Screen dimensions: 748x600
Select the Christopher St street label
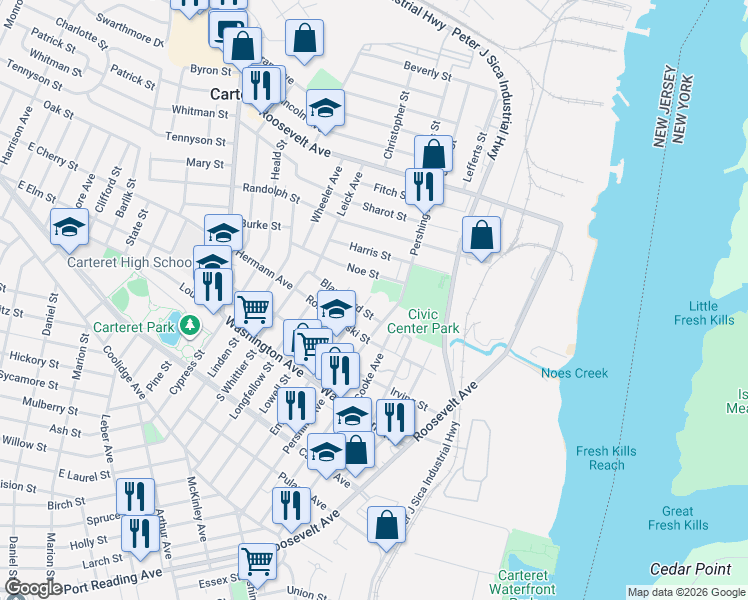pyautogui.click(x=396, y=125)
